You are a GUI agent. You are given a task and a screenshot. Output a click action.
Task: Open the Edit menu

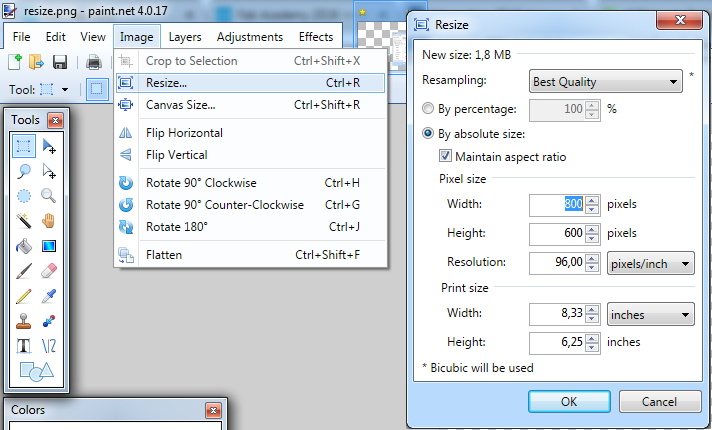point(55,37)
